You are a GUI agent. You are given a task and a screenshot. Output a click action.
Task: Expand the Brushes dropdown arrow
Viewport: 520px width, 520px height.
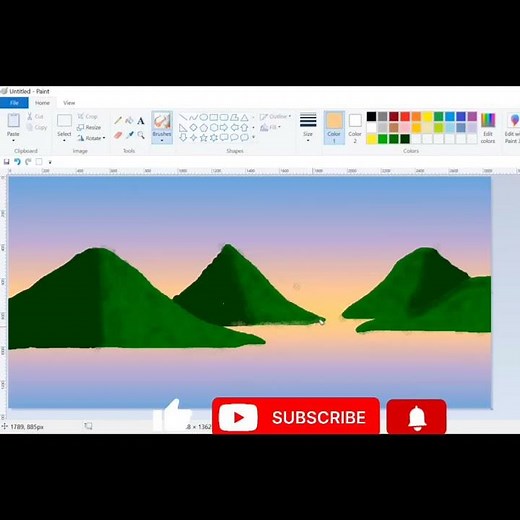pos(162,140)
